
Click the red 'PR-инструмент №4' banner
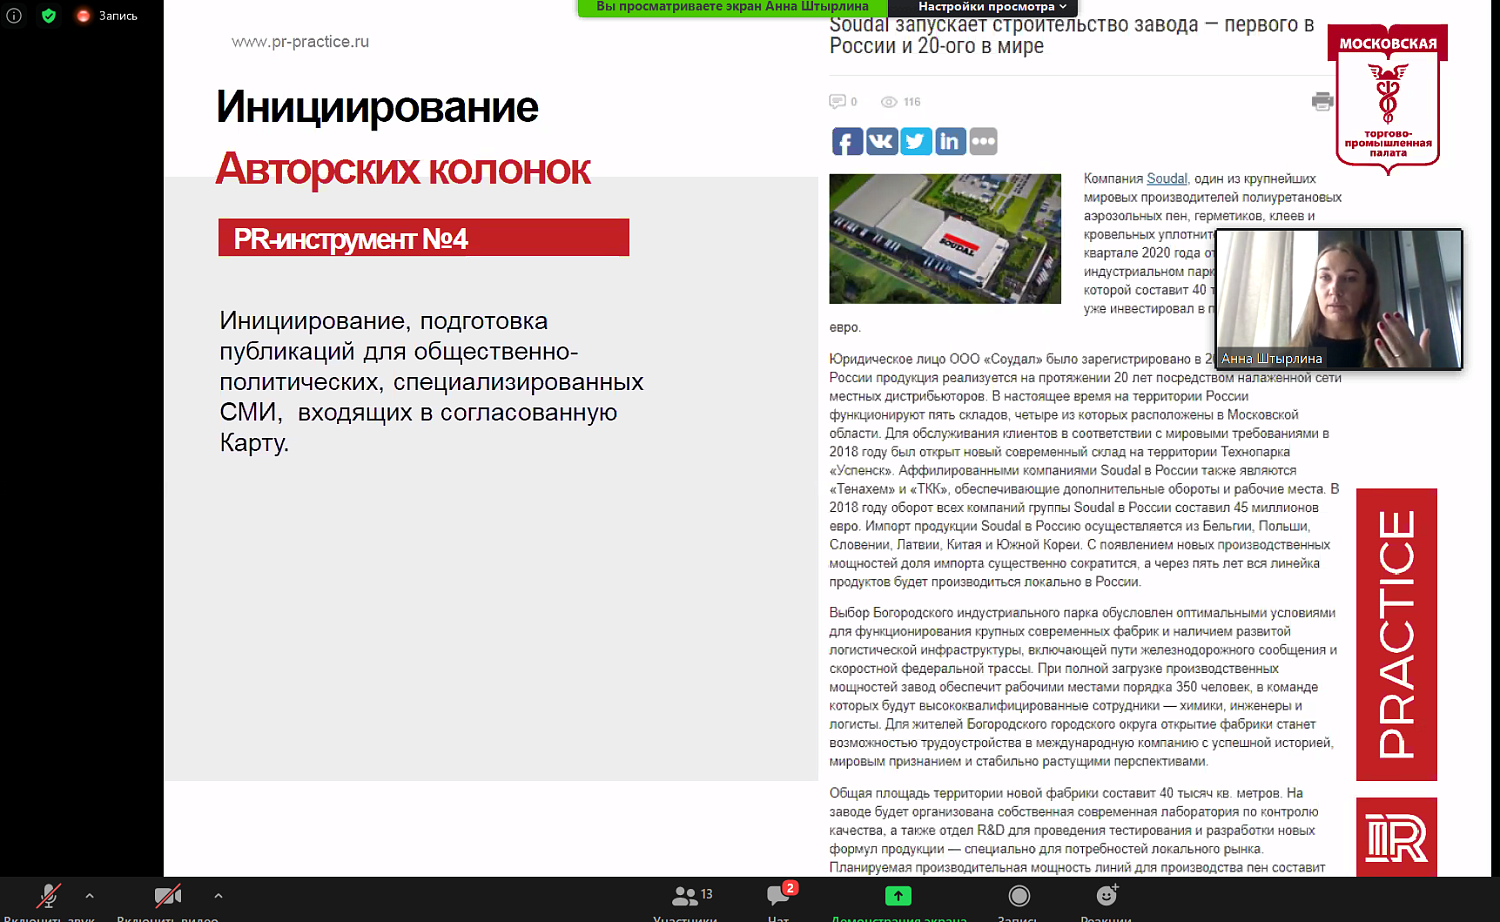coord(424,238)
